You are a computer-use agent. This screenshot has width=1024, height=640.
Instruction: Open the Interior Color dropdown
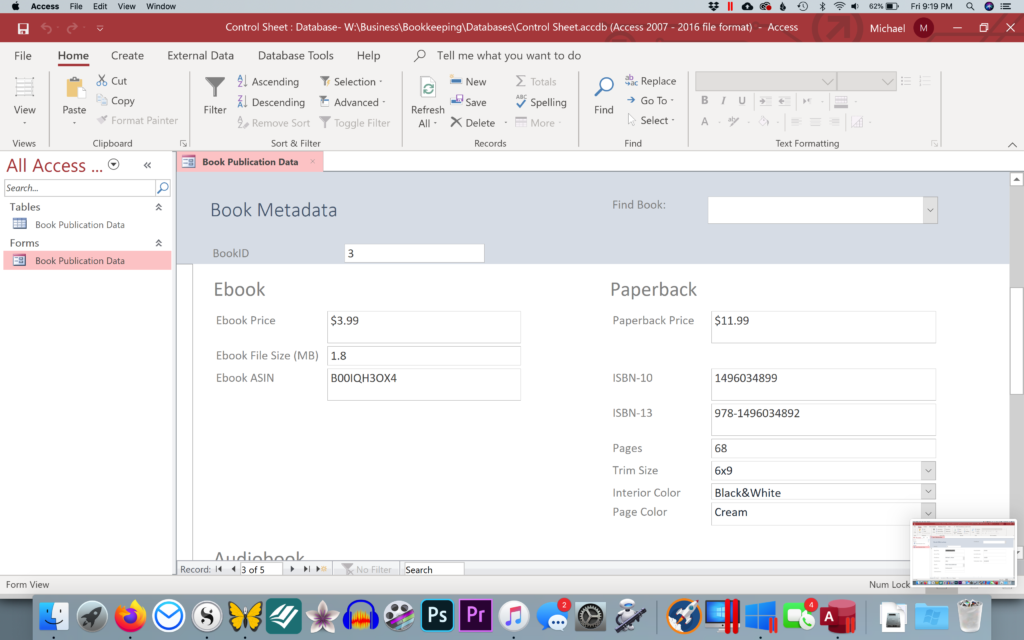(x=928, y=492)
